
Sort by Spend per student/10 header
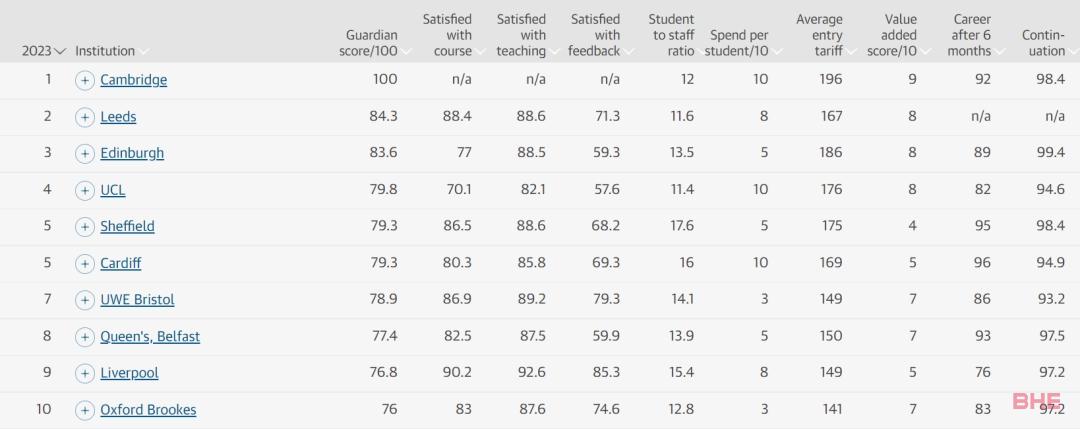742,43
